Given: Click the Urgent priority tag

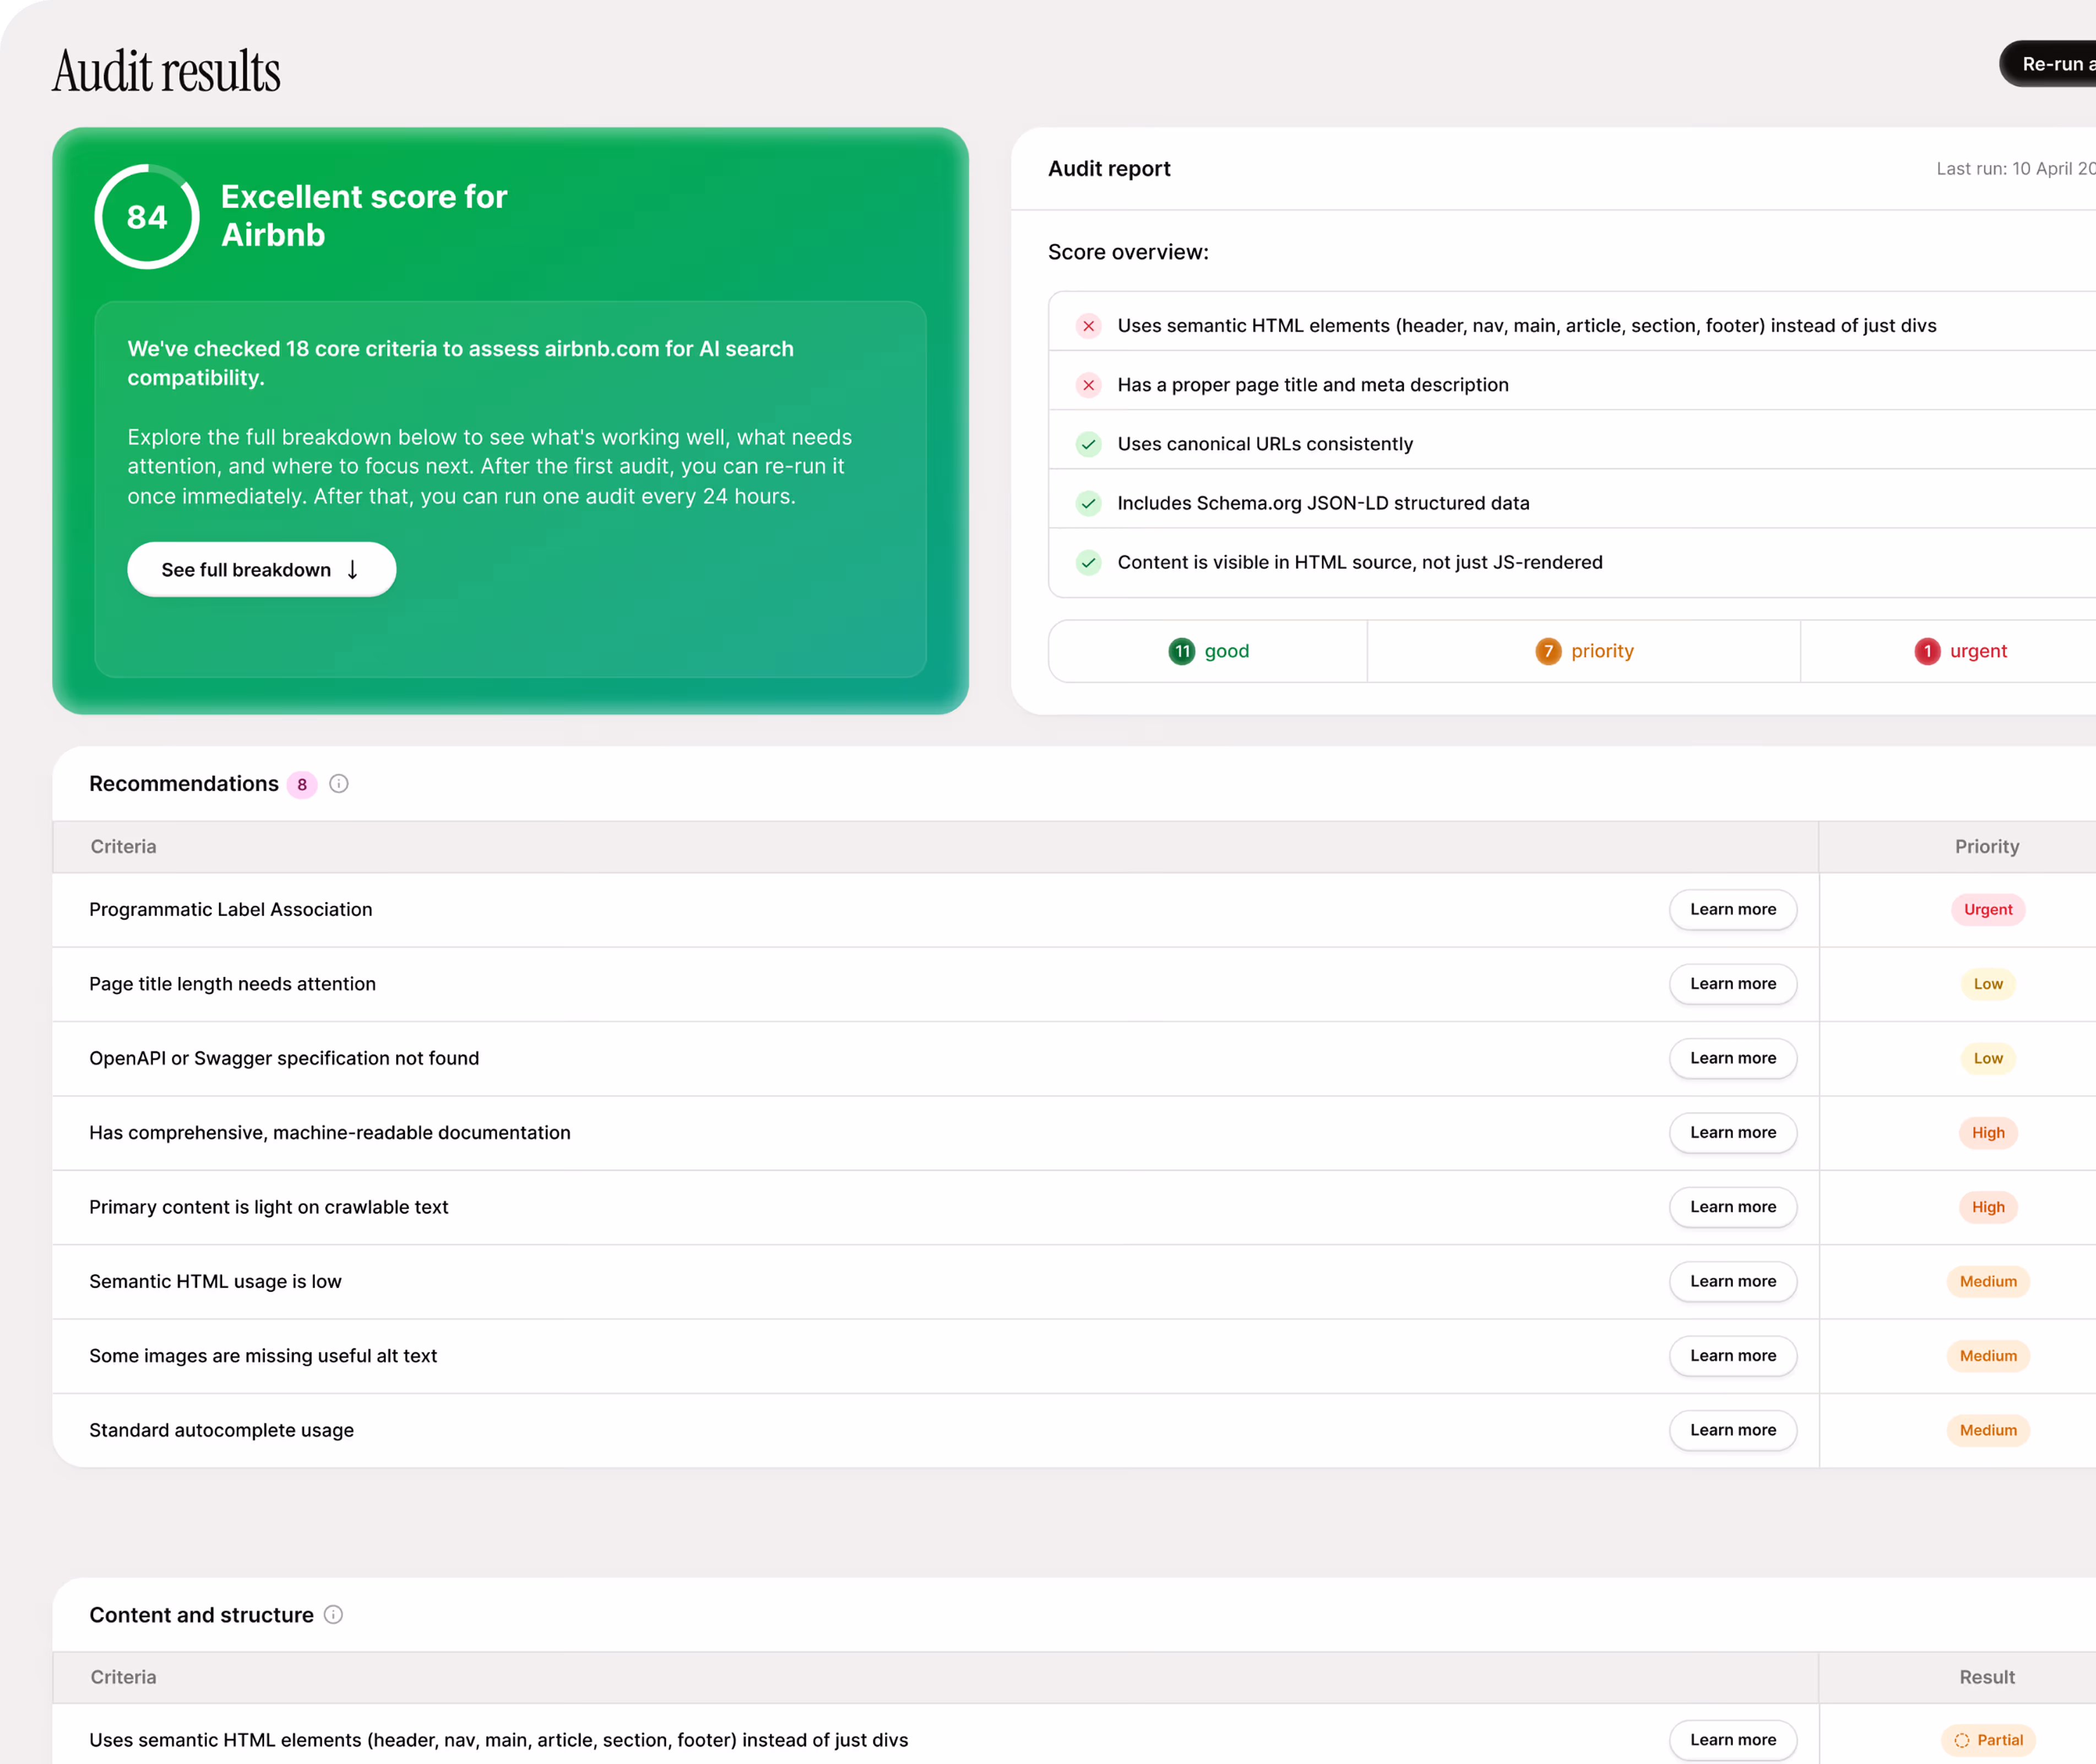Looking at the screenshot, I should 1987,909.
